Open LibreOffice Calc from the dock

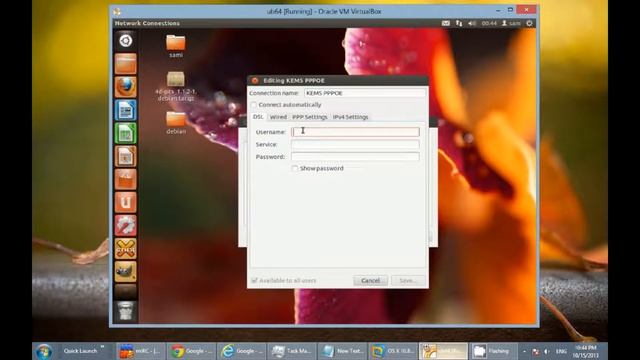click(125, 133)
